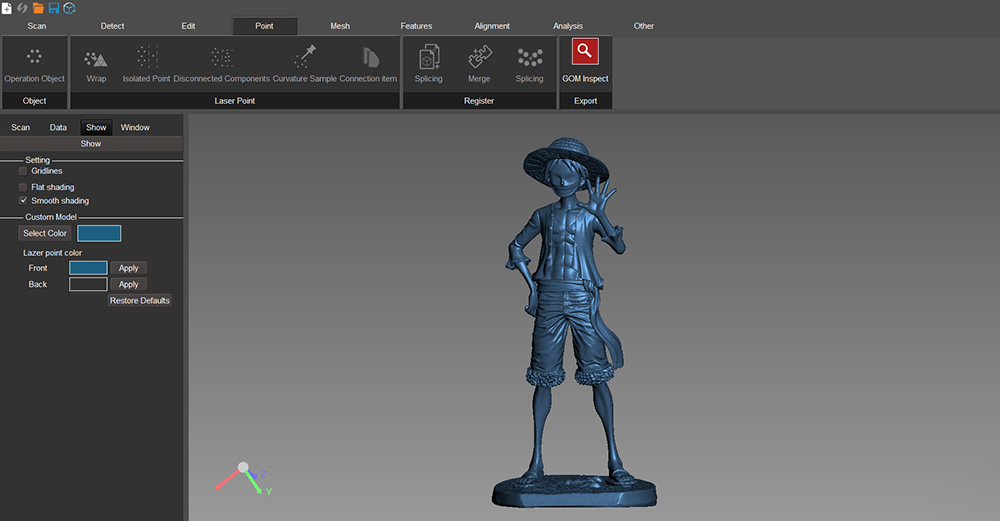Save the project with the floppy icon
The height and width of the screenshot is (521, 1000).
point(54,8)
